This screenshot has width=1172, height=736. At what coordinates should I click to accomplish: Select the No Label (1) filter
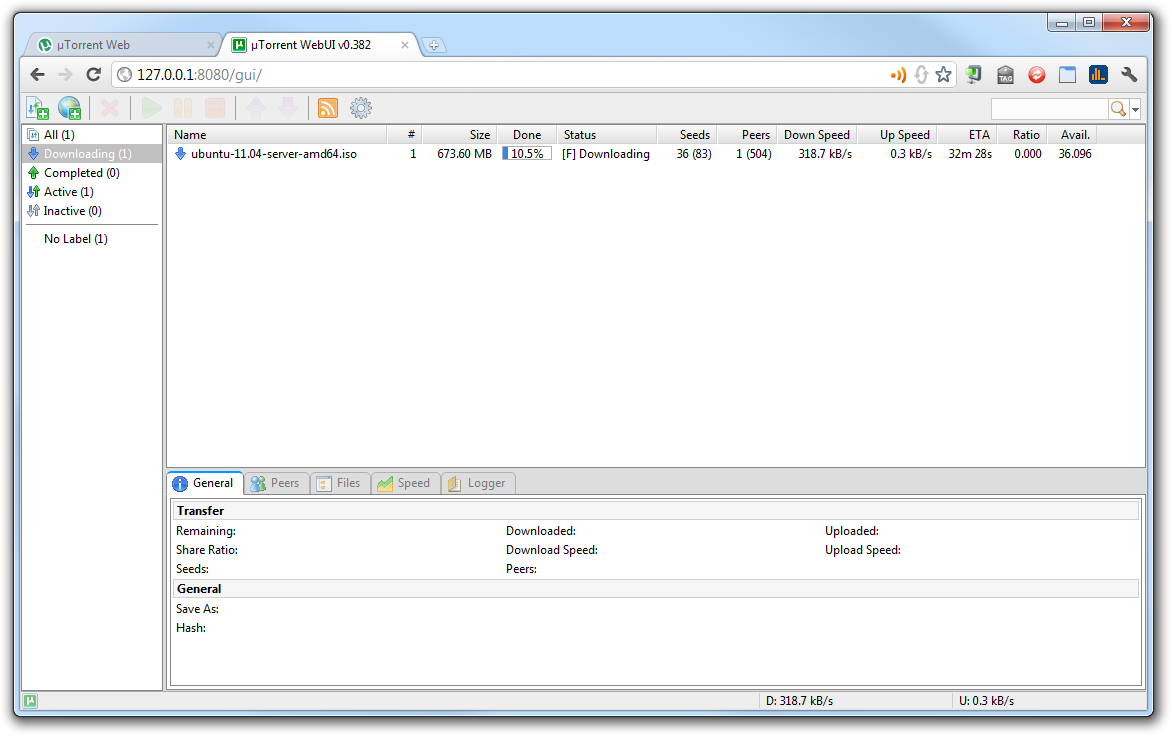pos(92,239)
